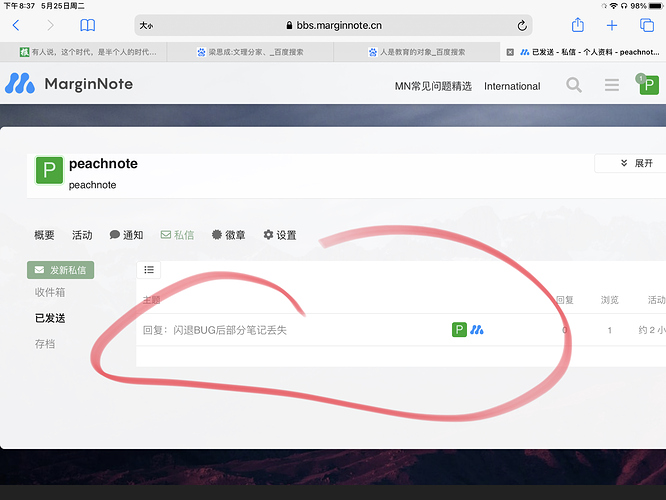Select the bbs.marginnote.cn address bar
Screen dimensions: 666x500
[333, 25]
